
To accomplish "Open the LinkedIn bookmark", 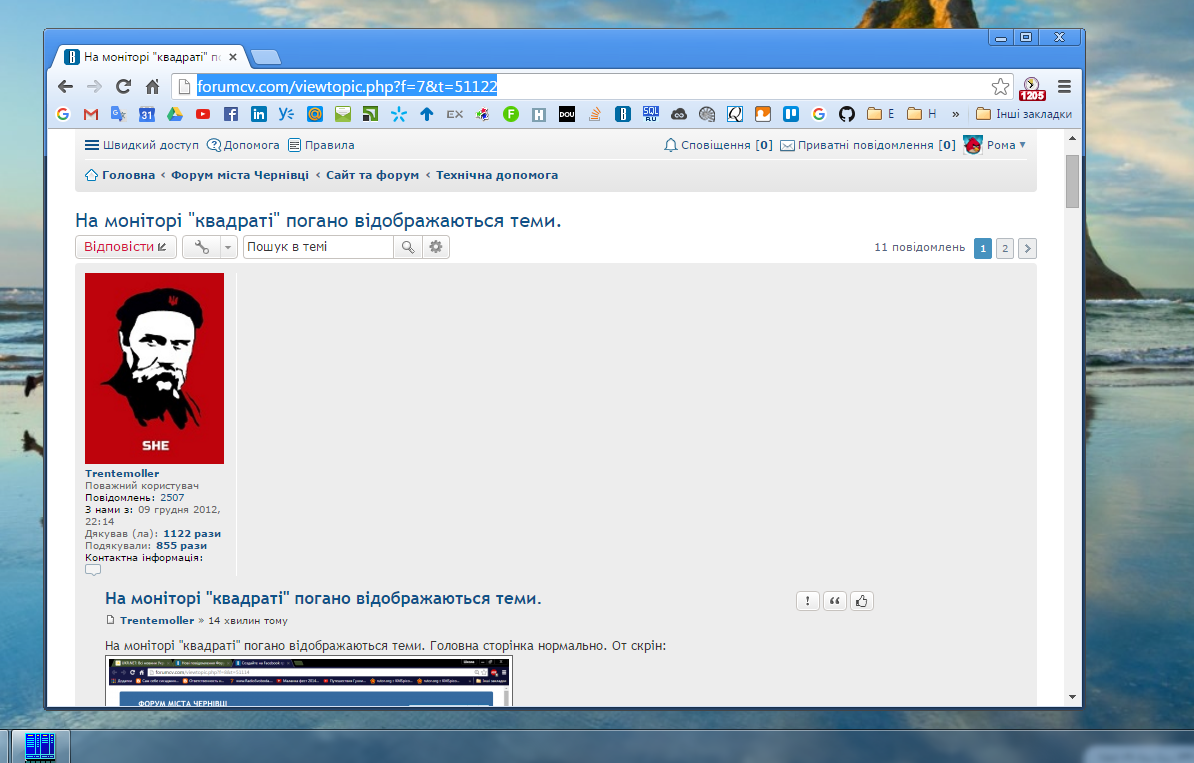I will click(x=259, y=114).
